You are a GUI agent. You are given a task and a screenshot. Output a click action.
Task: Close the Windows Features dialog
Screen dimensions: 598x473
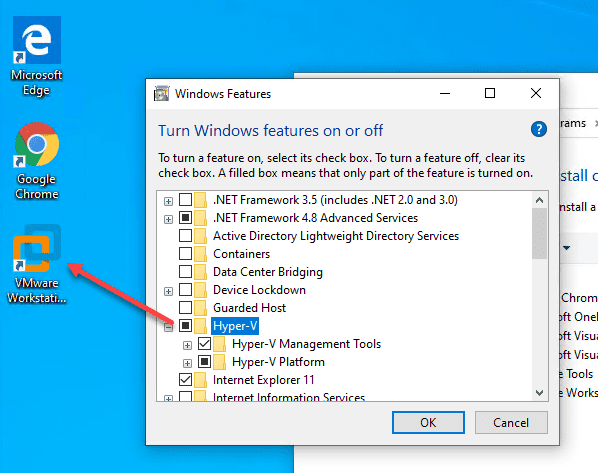point(535,93)
